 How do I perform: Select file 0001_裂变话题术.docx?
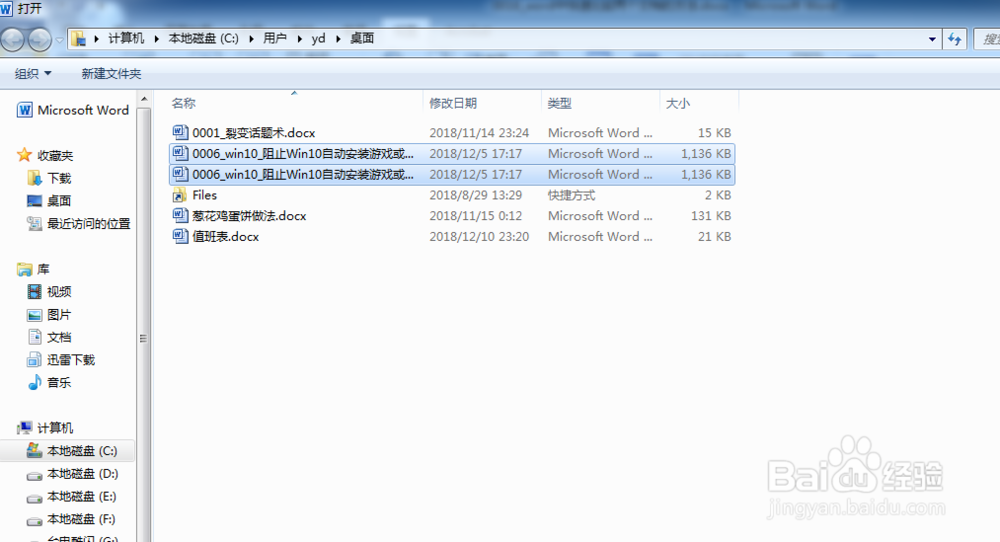point(254,133)
